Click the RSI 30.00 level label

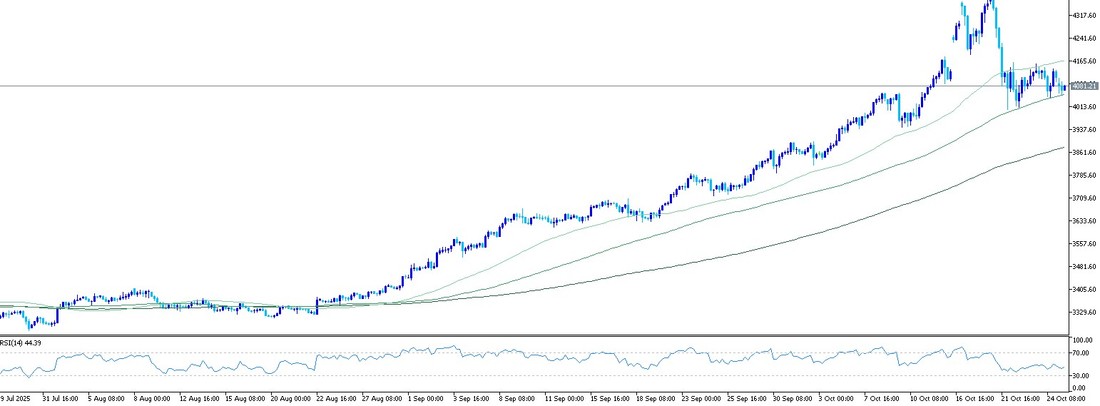tap(1080, 375)
